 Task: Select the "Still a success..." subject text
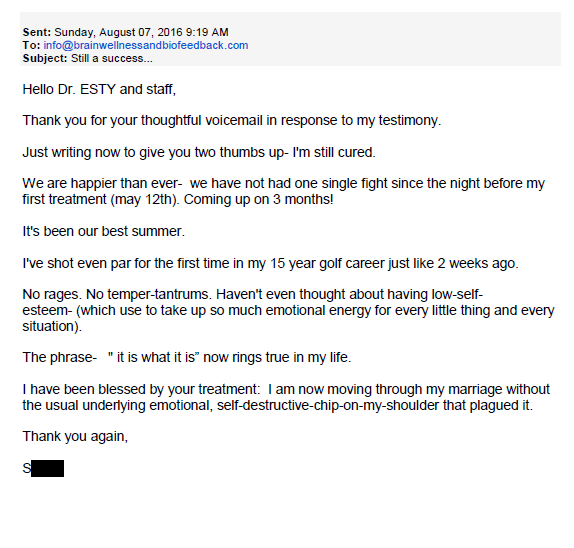click(112, 59)
